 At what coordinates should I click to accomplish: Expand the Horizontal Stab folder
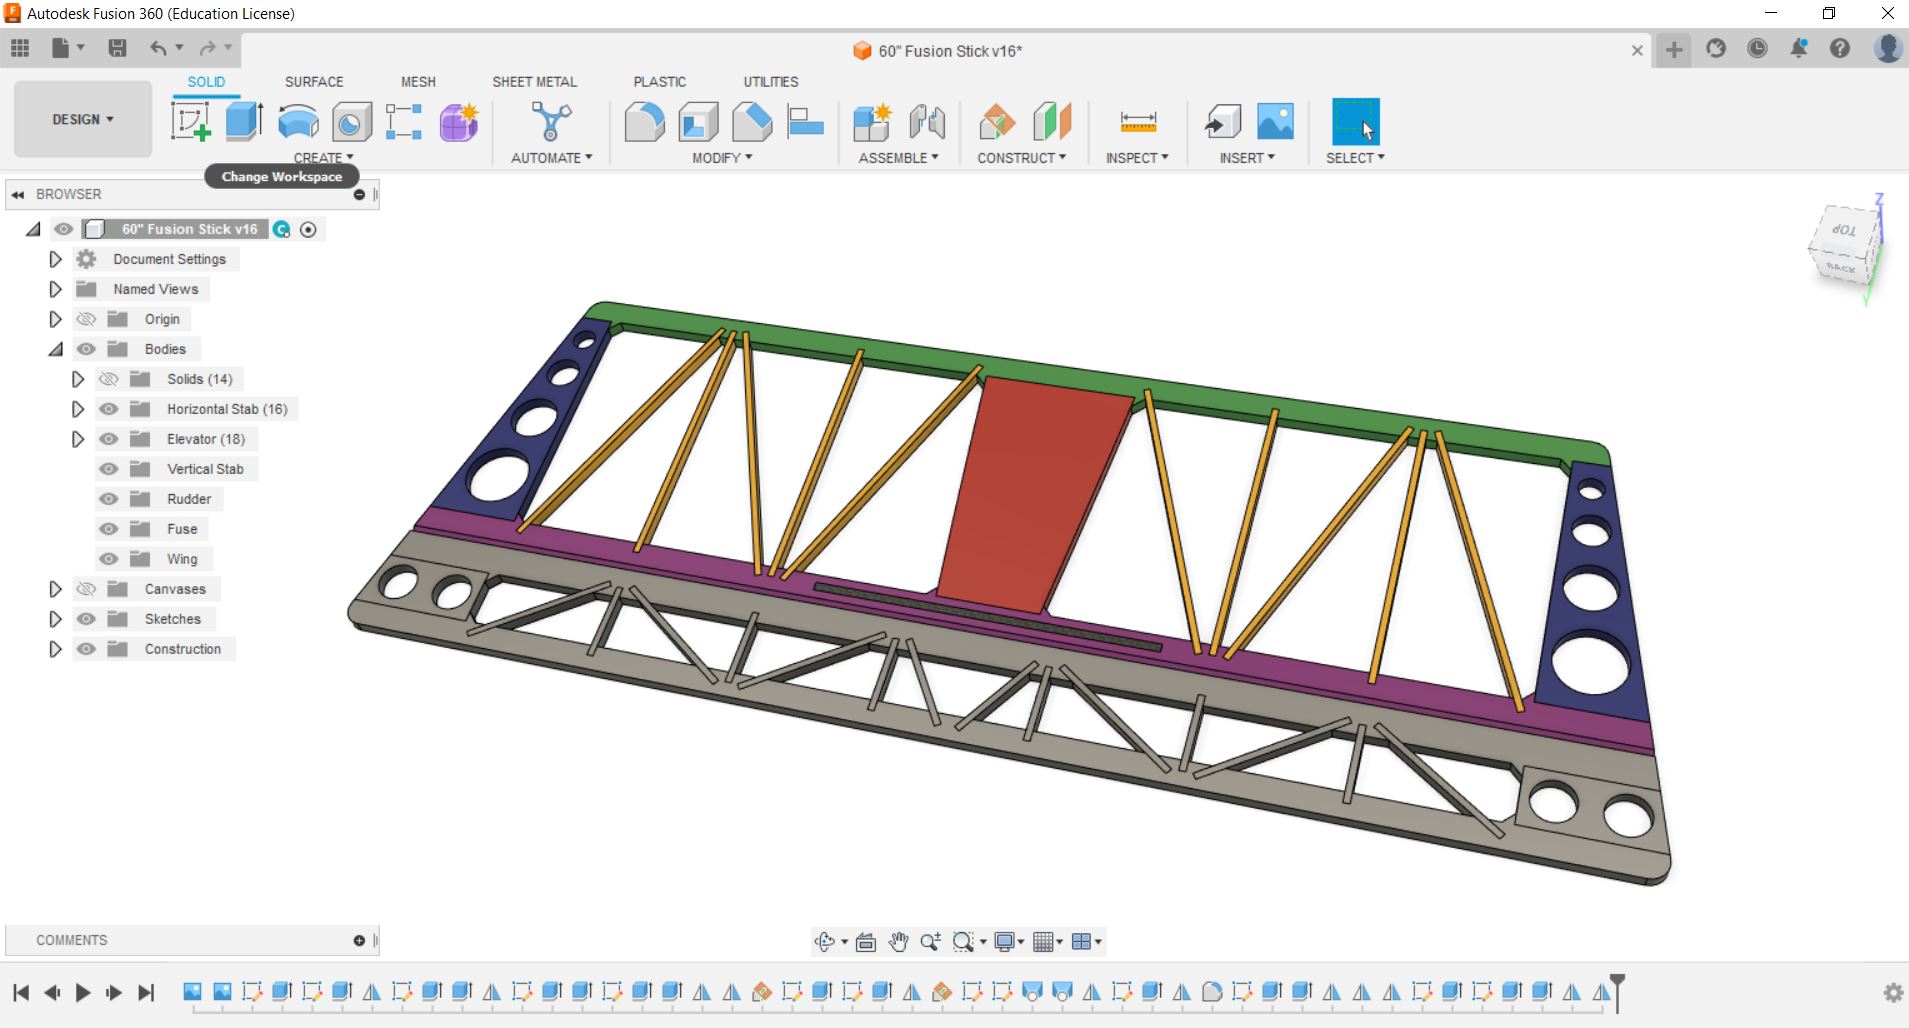(78, 409)
